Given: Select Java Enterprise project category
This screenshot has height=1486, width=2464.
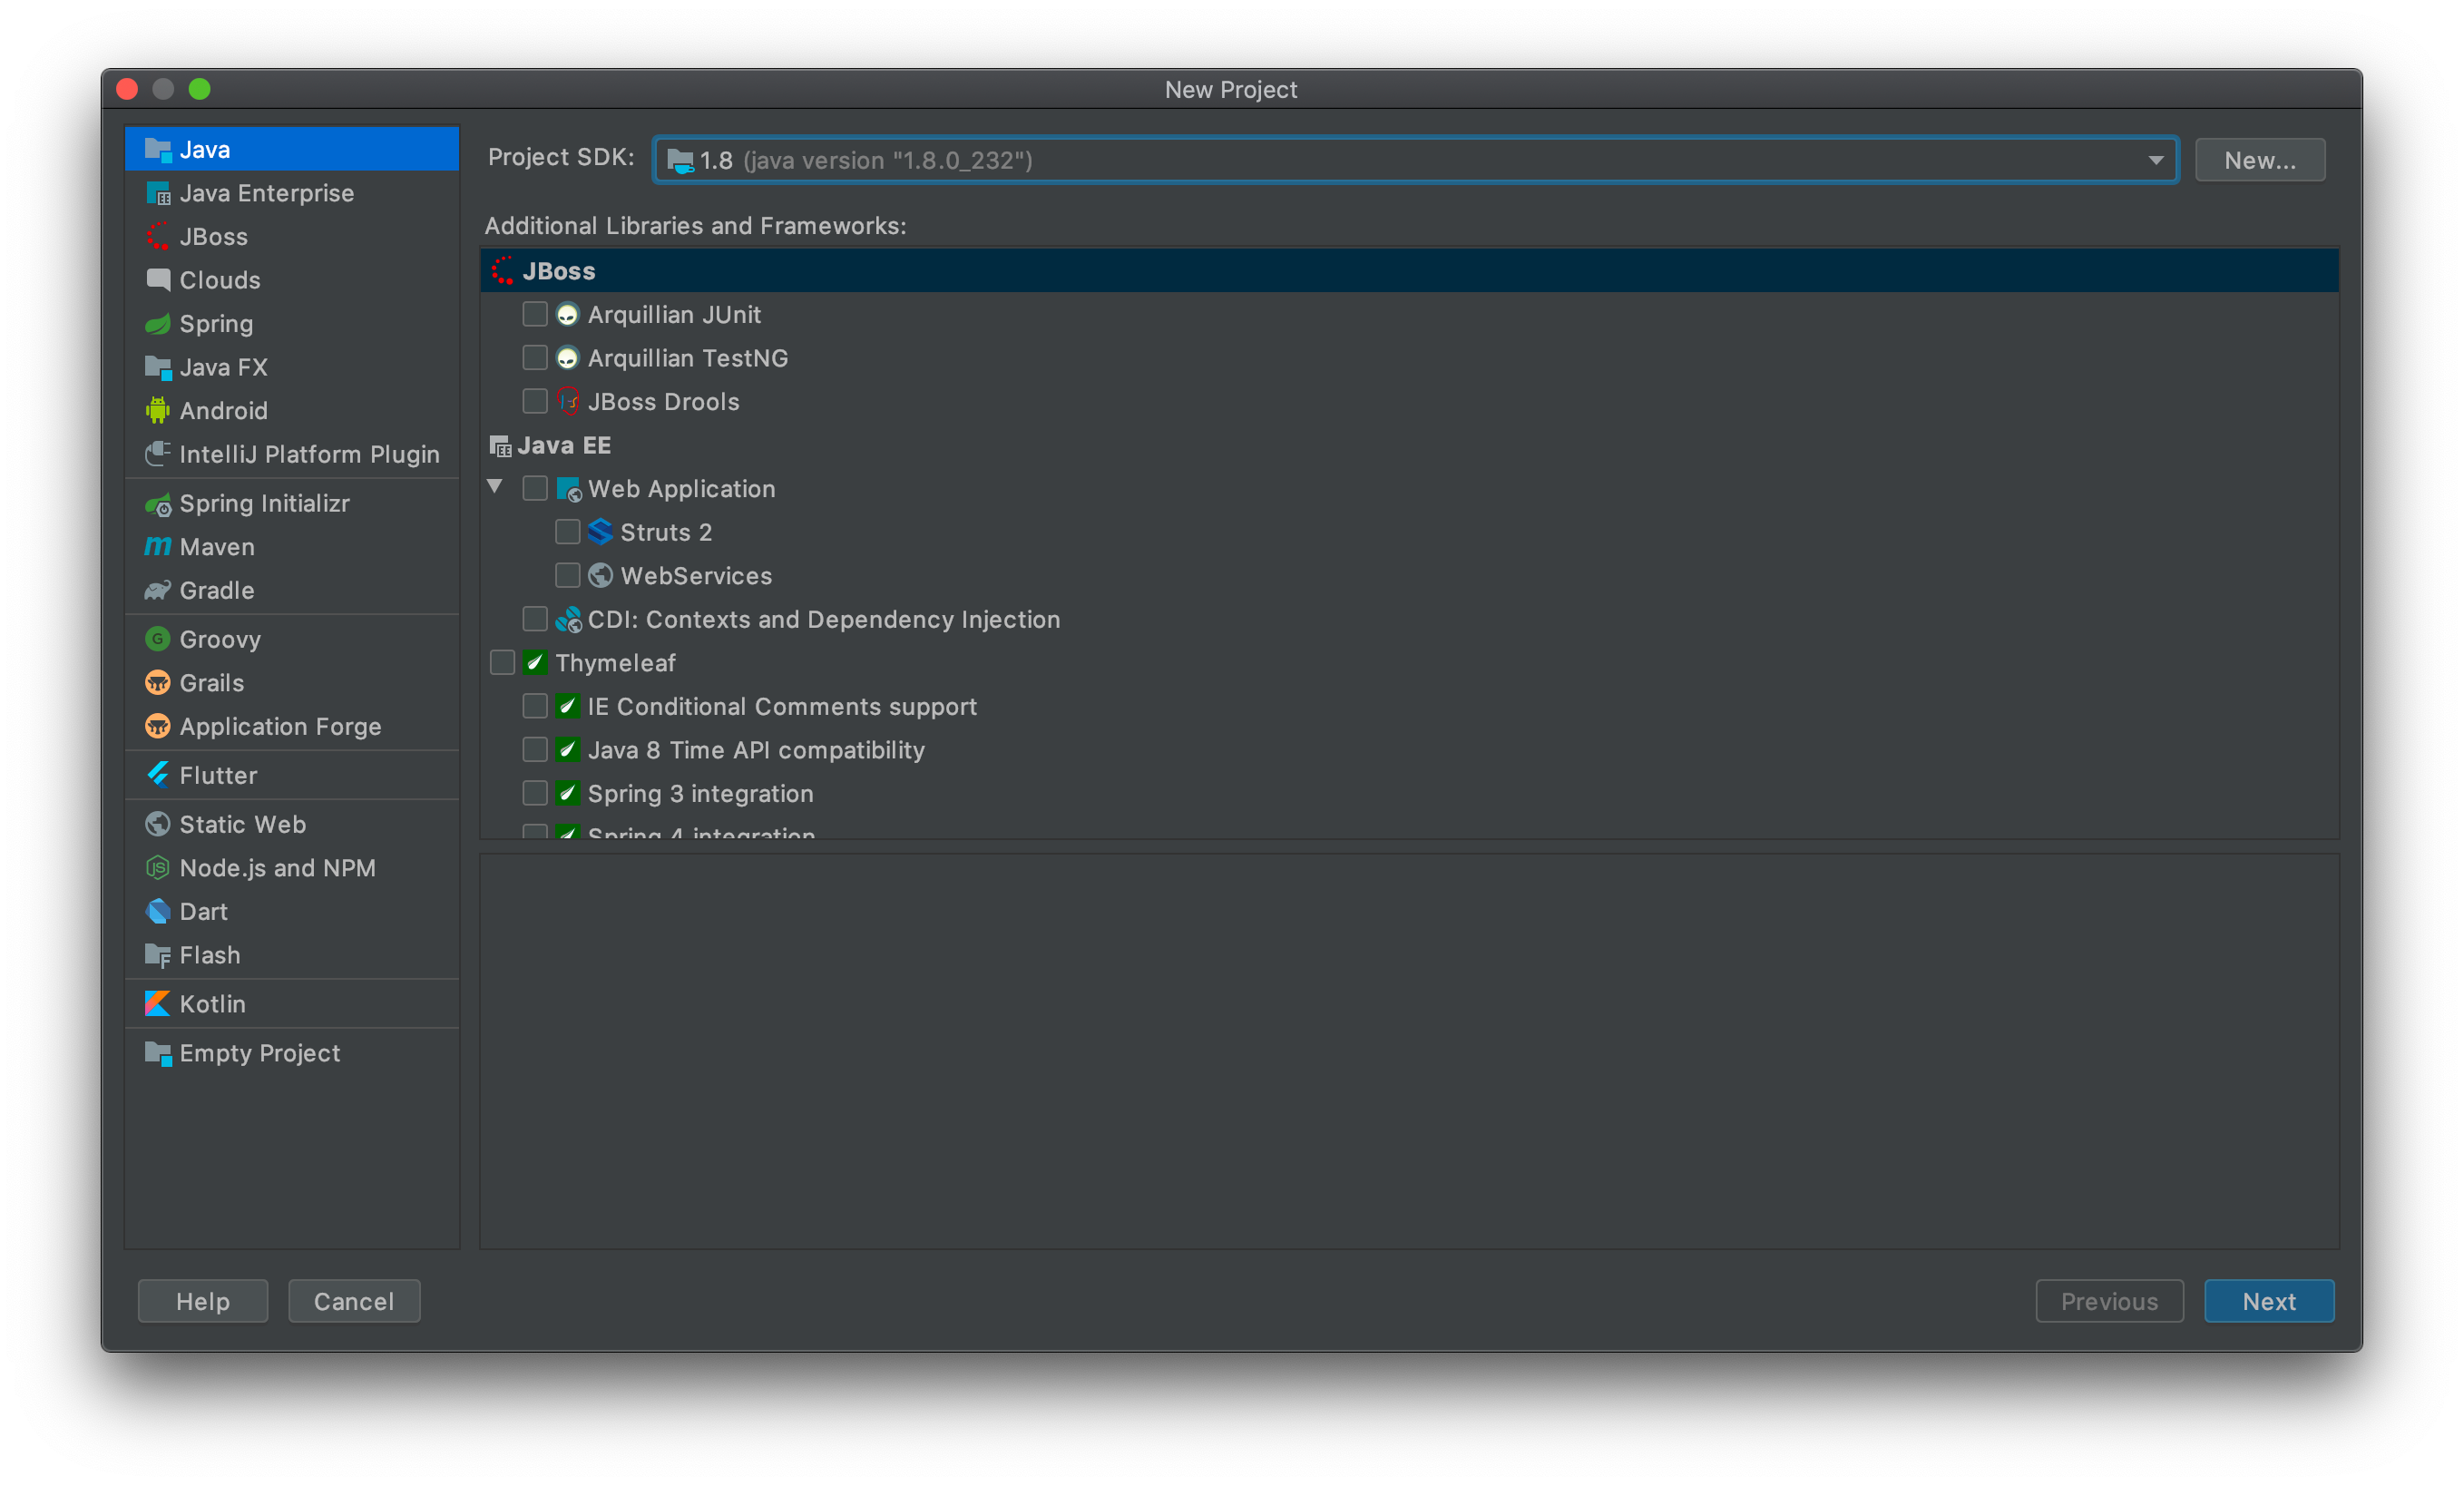Looking at the screenshot, I should [x=266, y=193].
